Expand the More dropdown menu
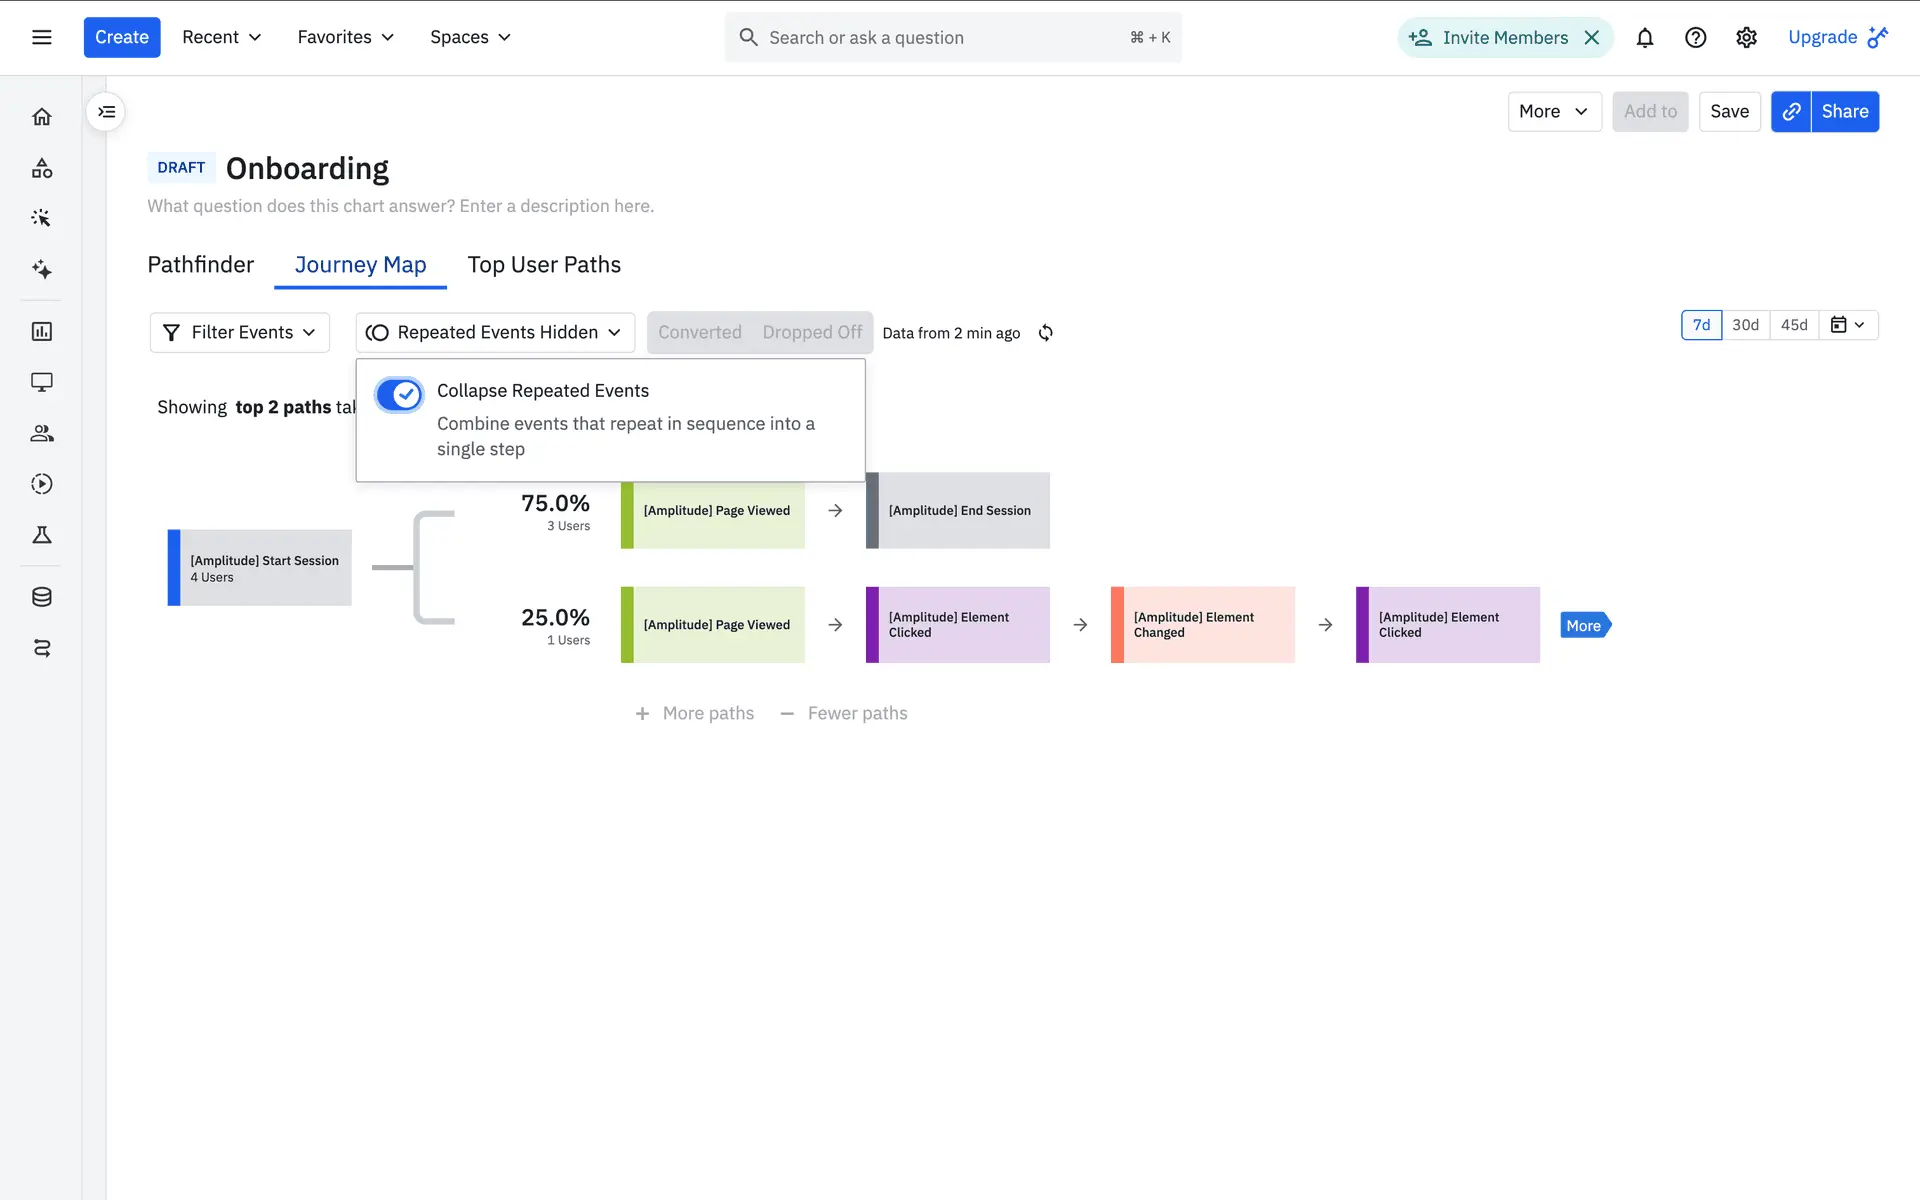 click(x=1553, y=112)
